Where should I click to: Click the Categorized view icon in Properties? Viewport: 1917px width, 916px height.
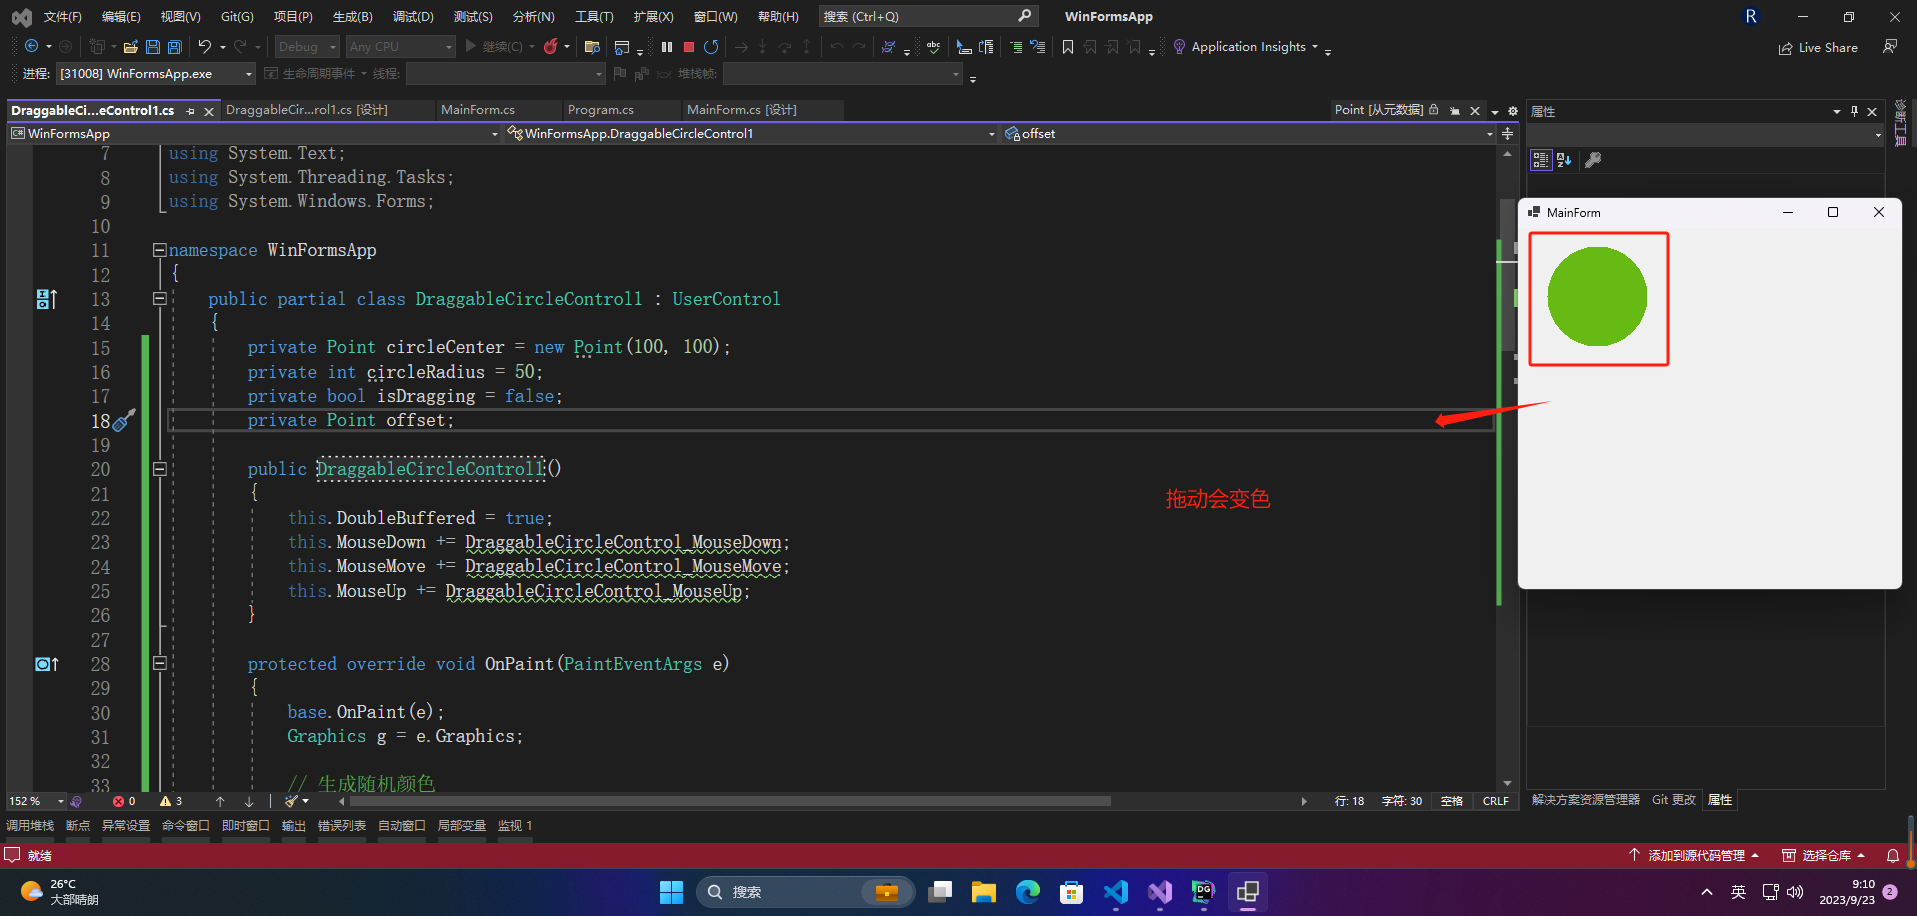1541,160
